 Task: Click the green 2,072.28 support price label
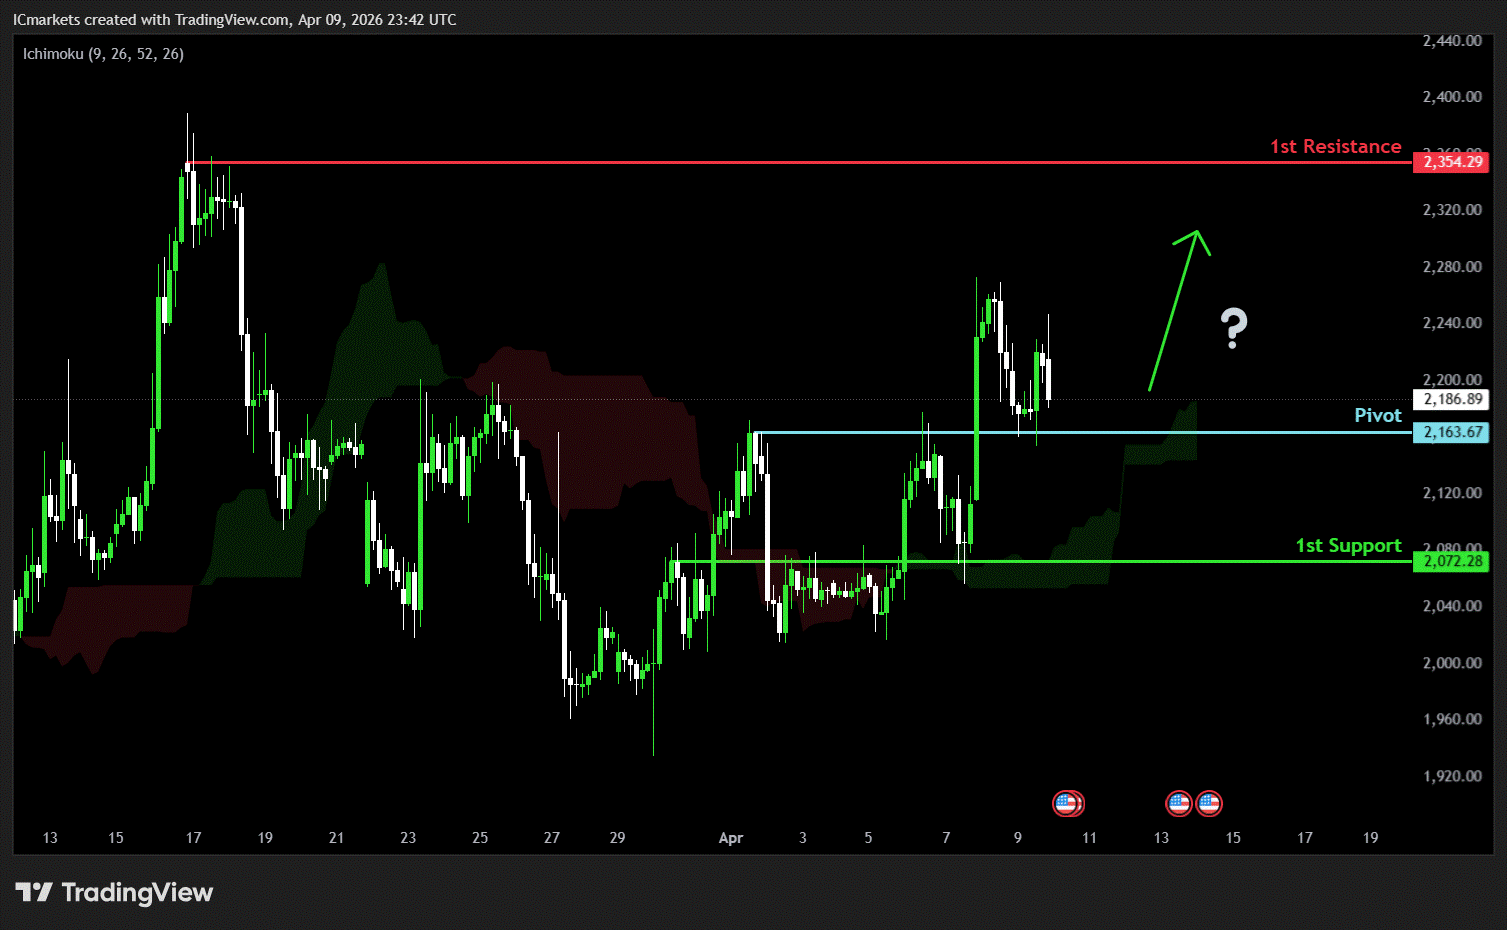(1450, 561)
